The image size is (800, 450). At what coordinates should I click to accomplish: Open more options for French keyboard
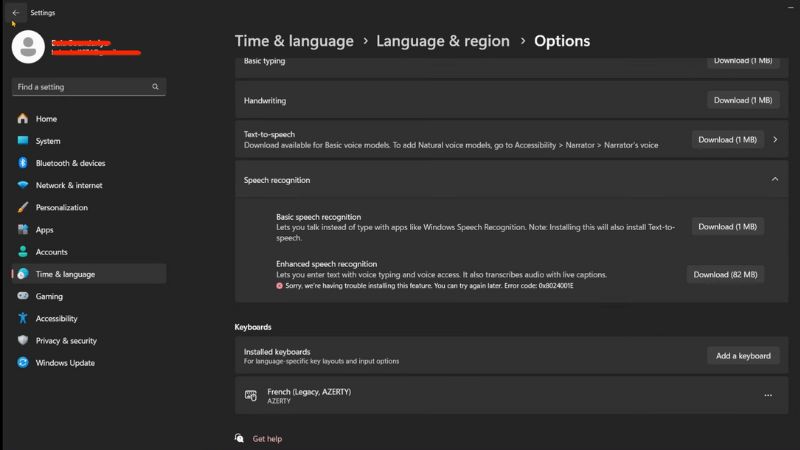click(768, 396)
